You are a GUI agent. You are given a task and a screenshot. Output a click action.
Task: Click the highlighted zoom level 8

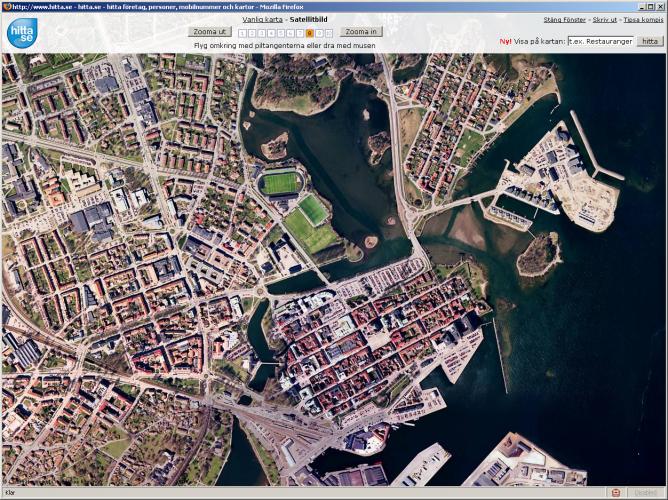pyautogui.click(x=310, y=32)
